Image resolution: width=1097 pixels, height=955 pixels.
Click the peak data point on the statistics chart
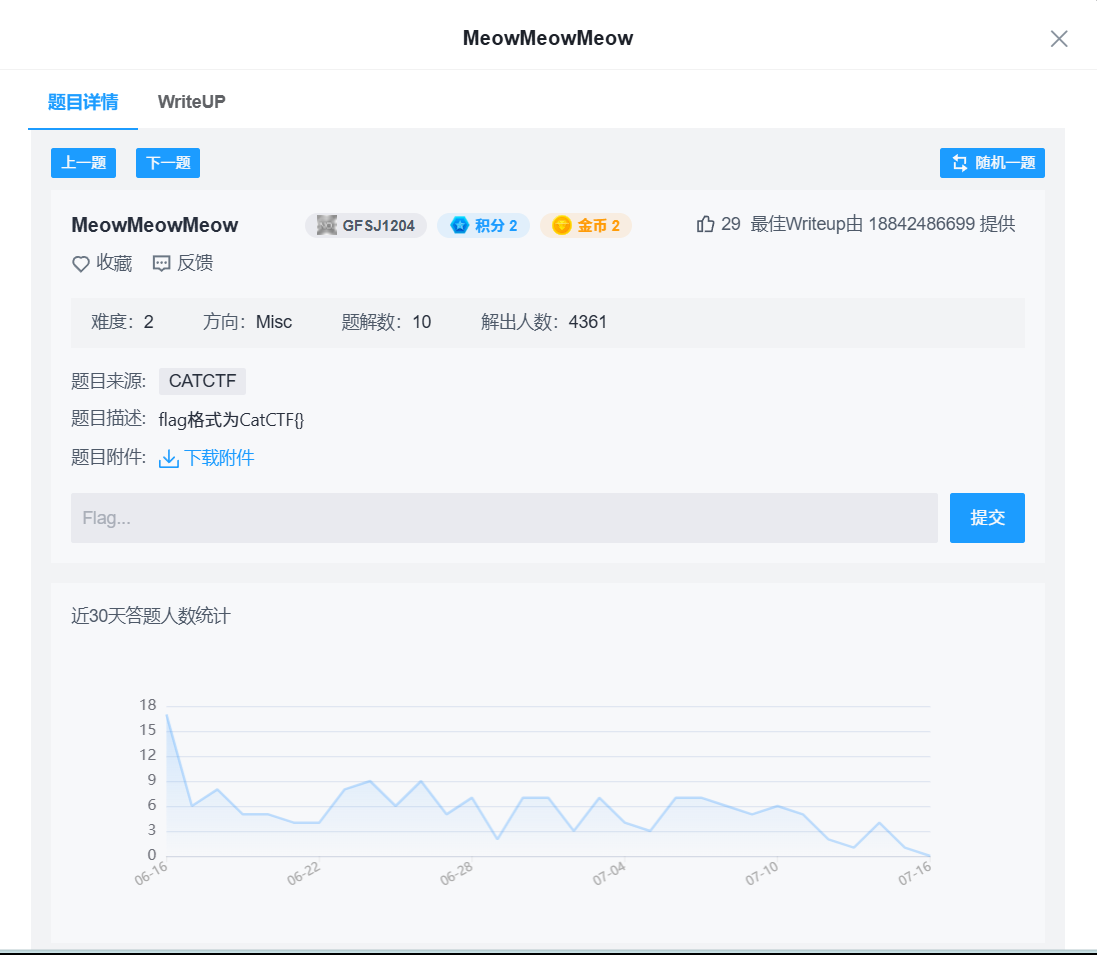click(166, 713)
